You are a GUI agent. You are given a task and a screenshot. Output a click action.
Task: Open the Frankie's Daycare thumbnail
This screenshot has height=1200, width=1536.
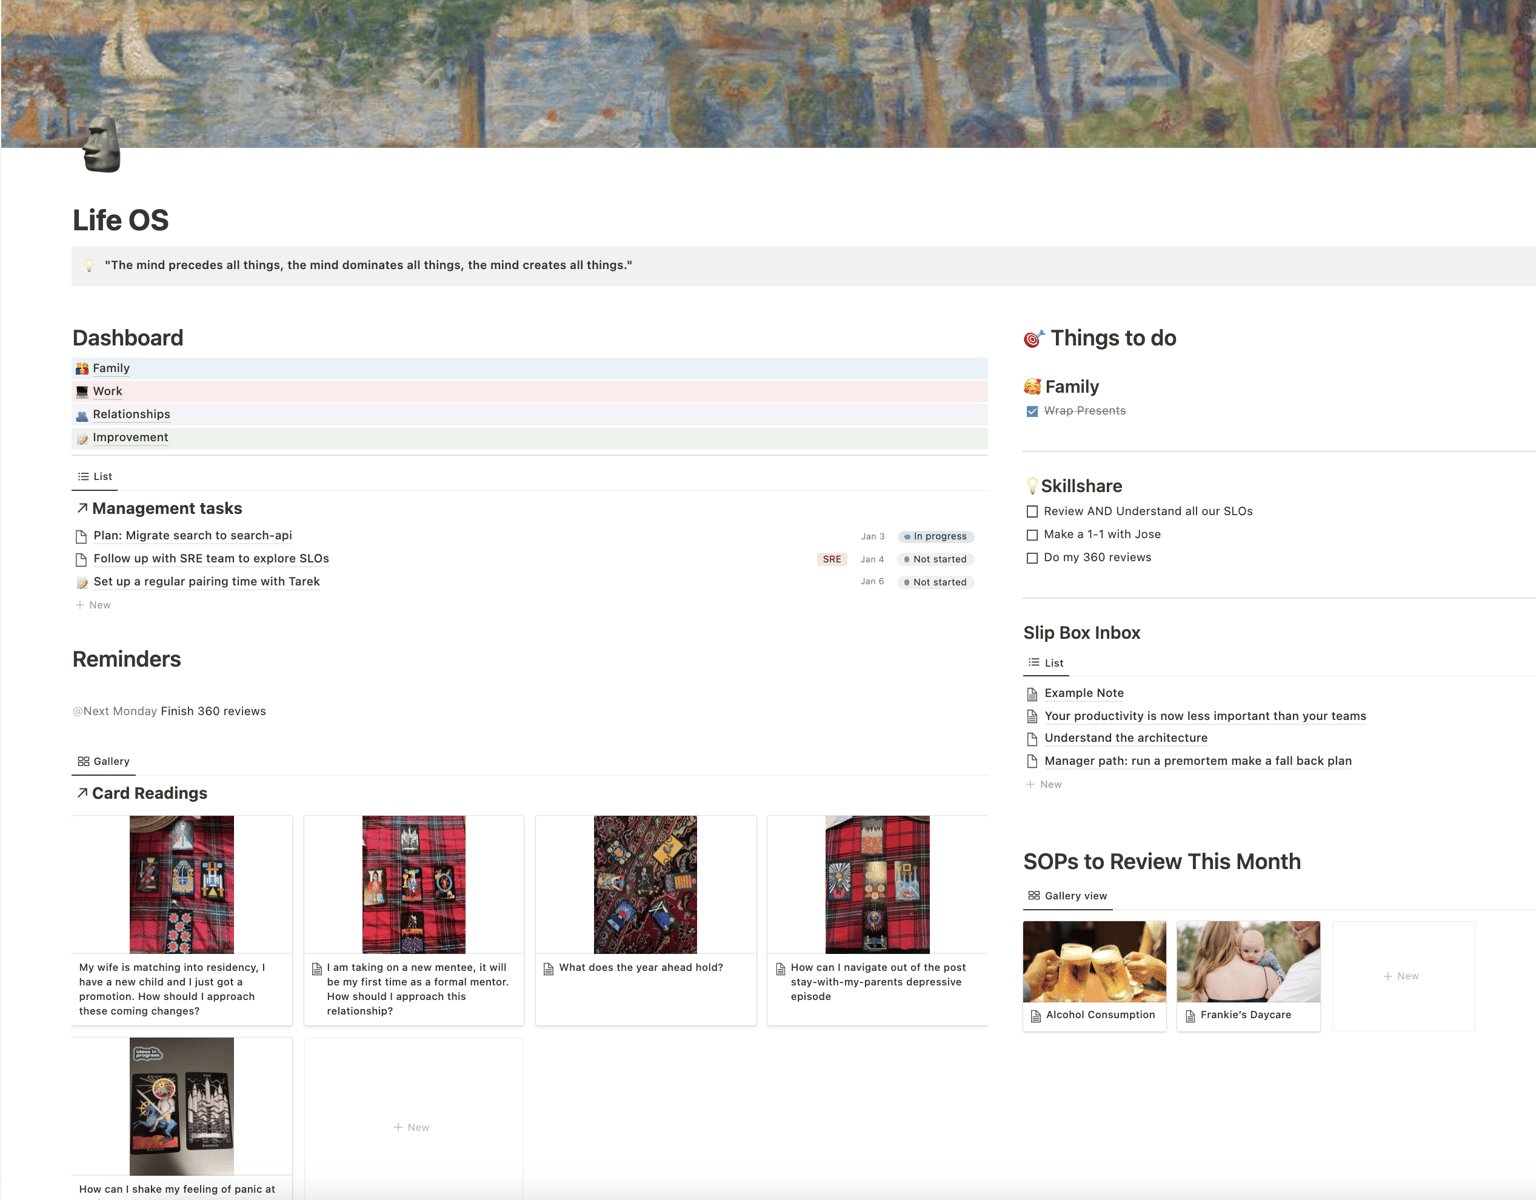[x=1249, y=962]
